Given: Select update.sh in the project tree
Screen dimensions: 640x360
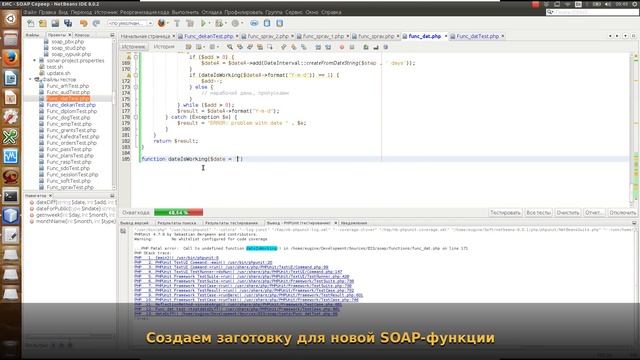Looking at the screenshot, I should 58,73.
